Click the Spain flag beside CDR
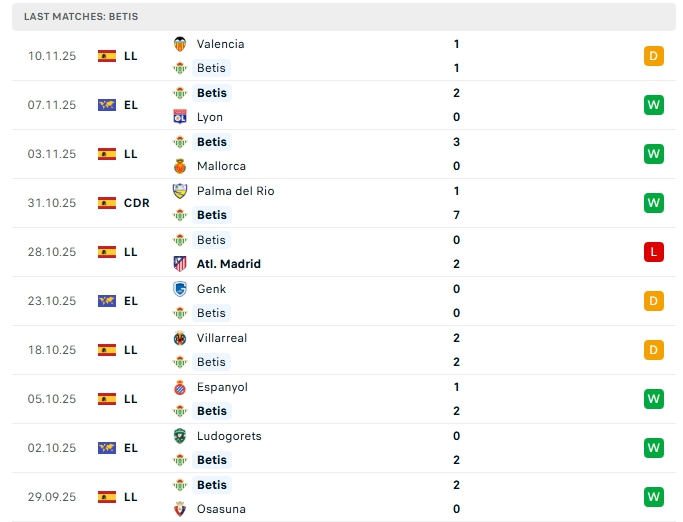Image resolution: width=683 pixels, height=522 pixels. [x=107, y=203]
